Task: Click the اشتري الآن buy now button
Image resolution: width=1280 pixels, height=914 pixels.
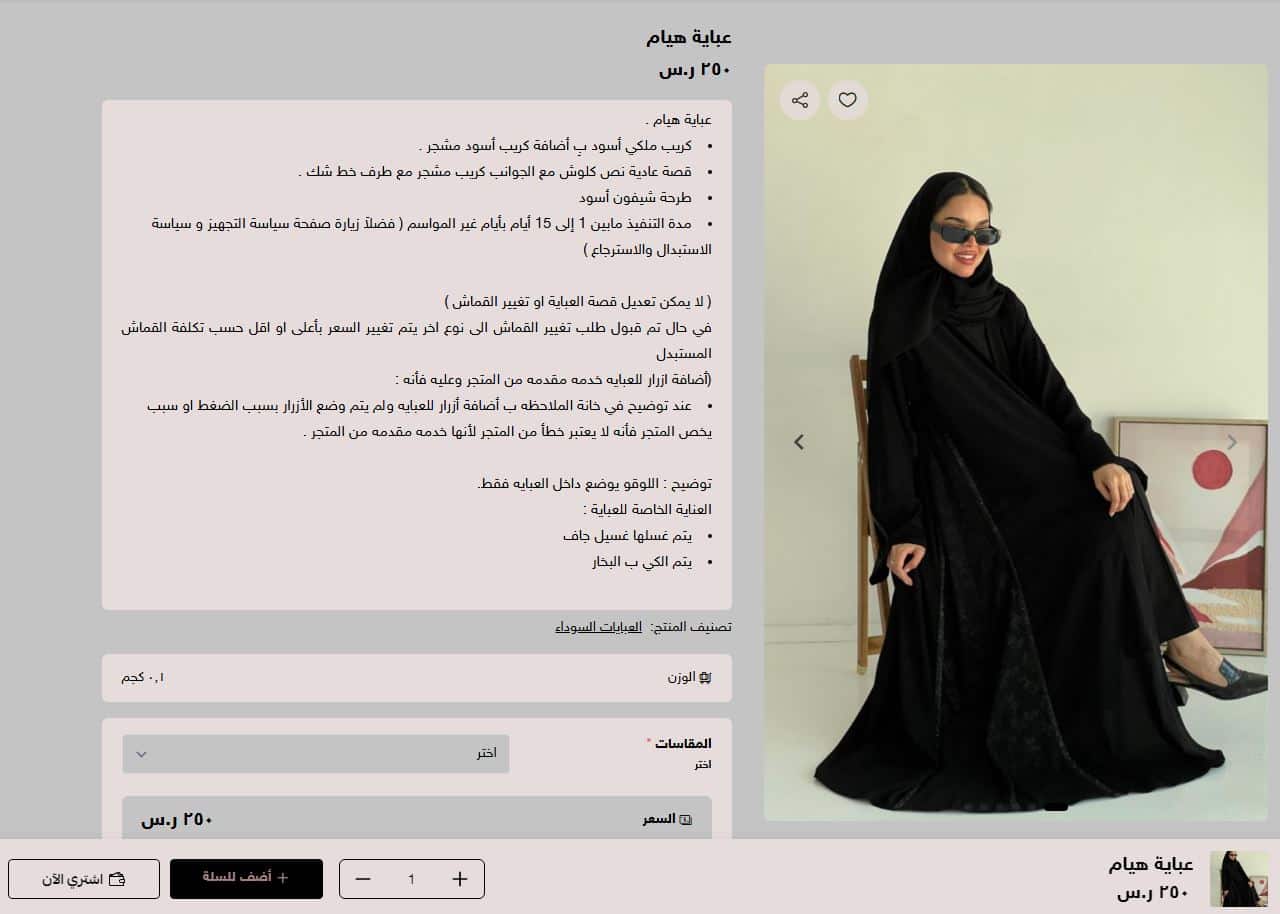Action: 84,879
